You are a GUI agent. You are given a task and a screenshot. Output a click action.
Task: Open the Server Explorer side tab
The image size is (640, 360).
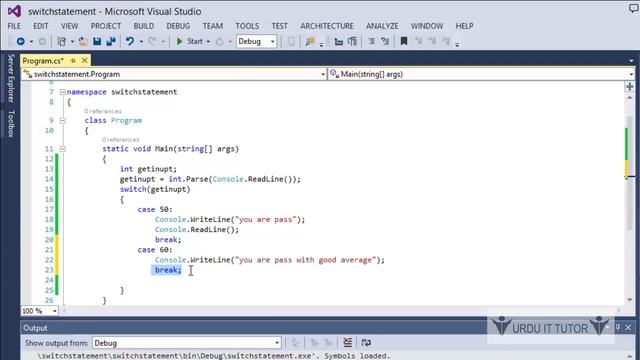coord(11,78)
